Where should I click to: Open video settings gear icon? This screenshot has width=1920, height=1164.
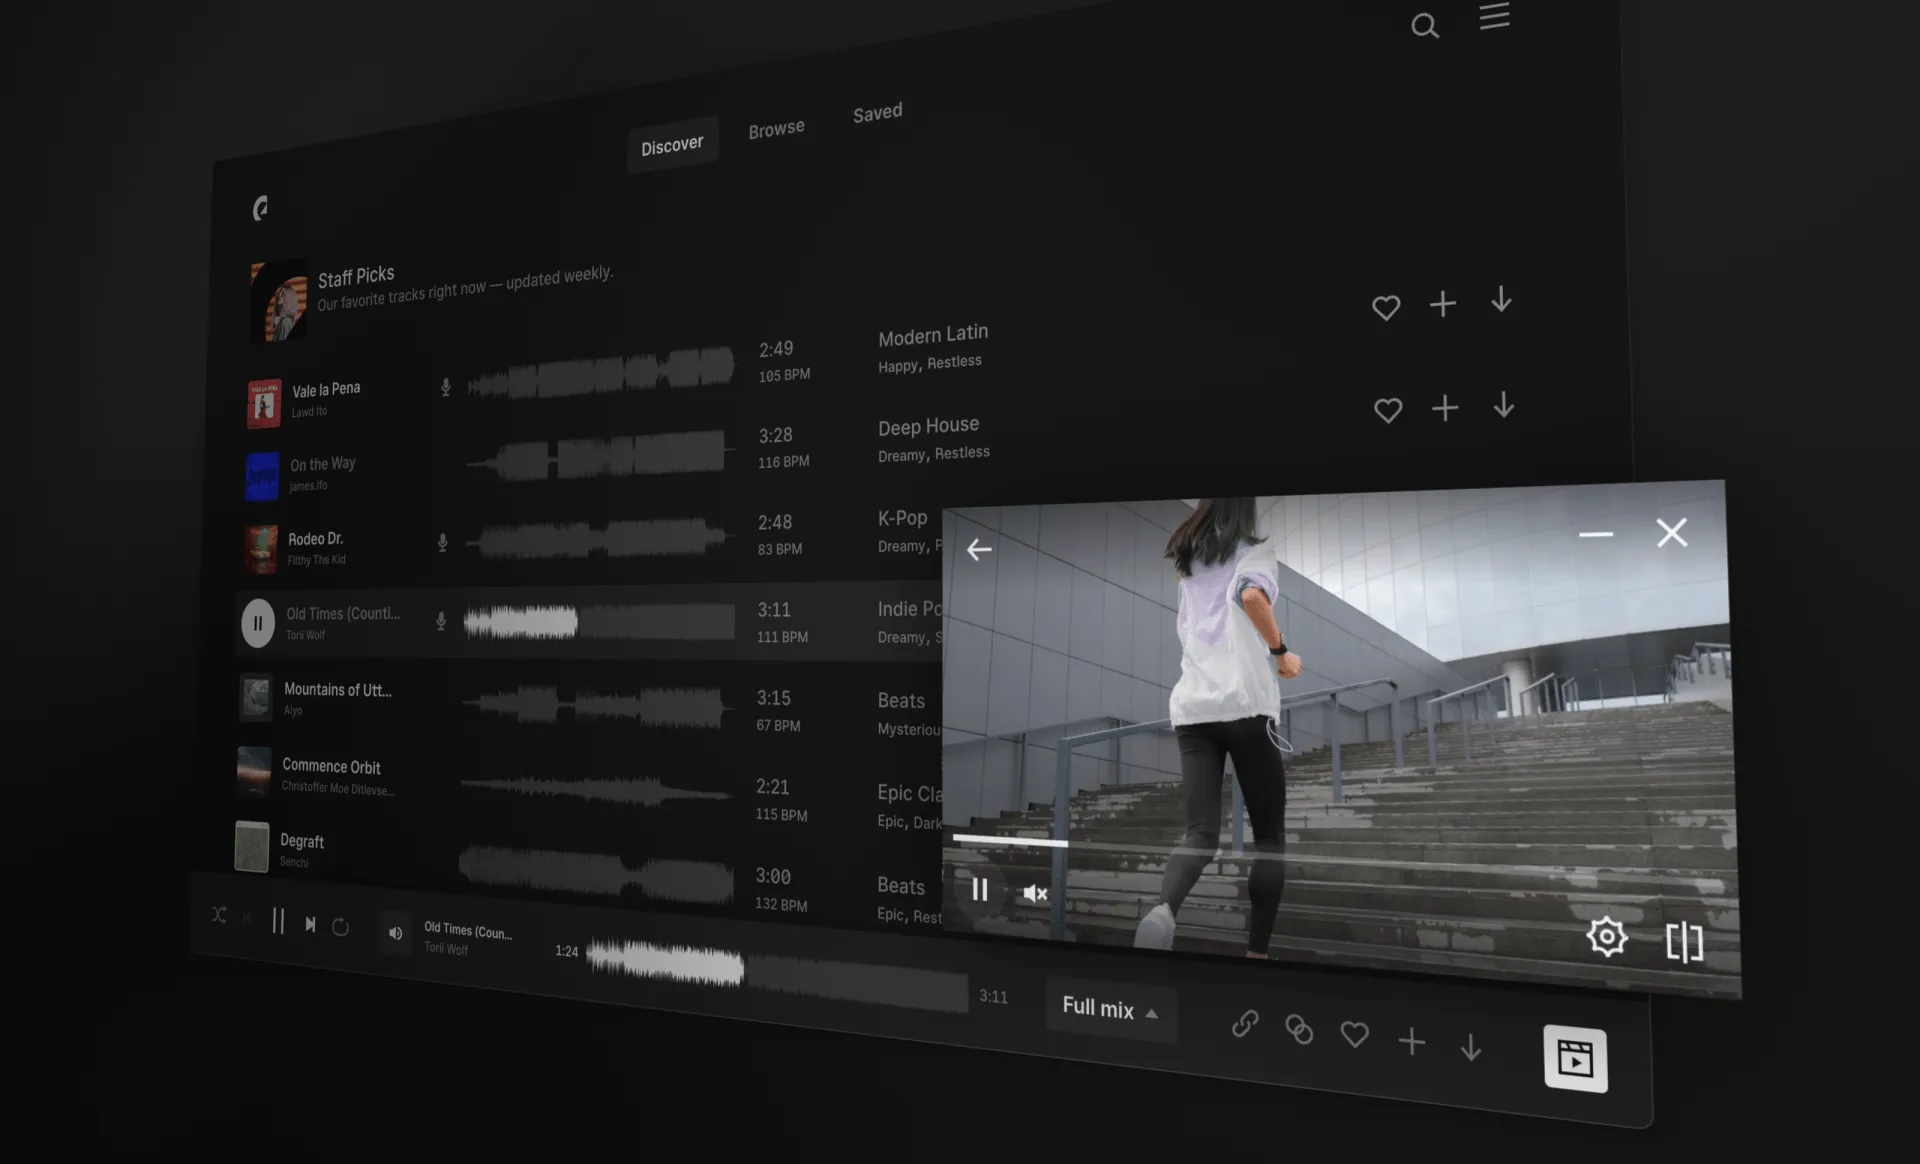[1606, 936]
